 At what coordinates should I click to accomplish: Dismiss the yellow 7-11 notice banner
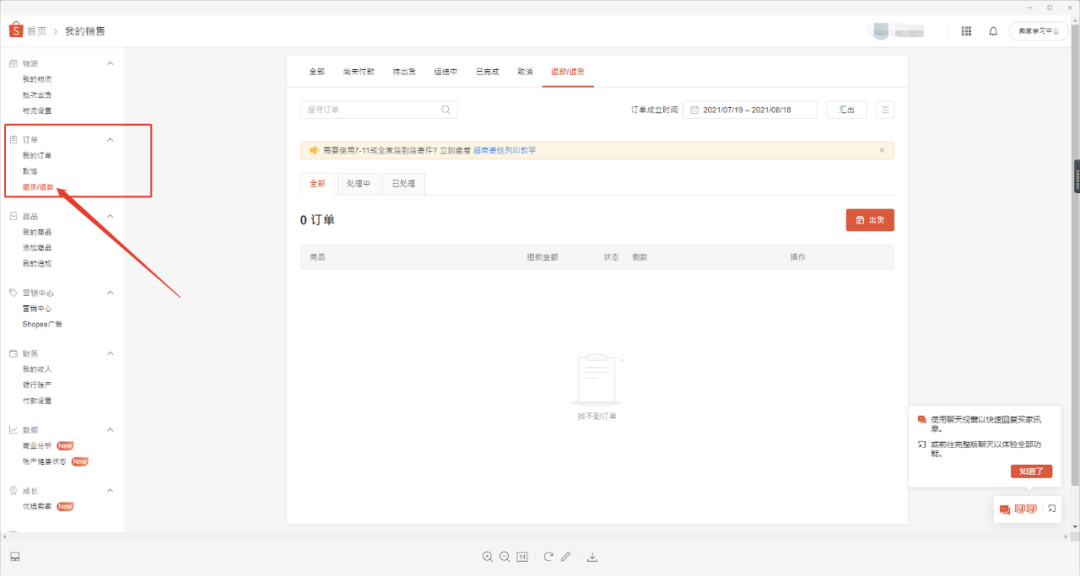(881, 149)
